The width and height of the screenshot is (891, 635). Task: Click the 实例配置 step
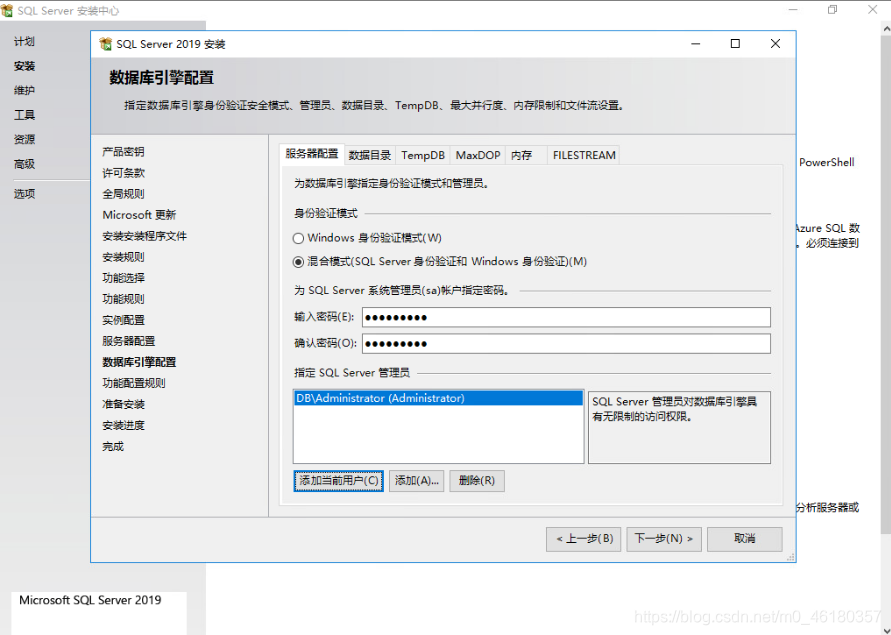(123, 320)
